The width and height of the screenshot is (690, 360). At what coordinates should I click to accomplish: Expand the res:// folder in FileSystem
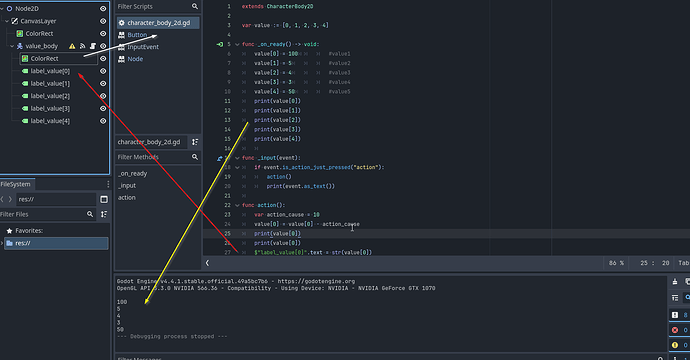[2, 243]
